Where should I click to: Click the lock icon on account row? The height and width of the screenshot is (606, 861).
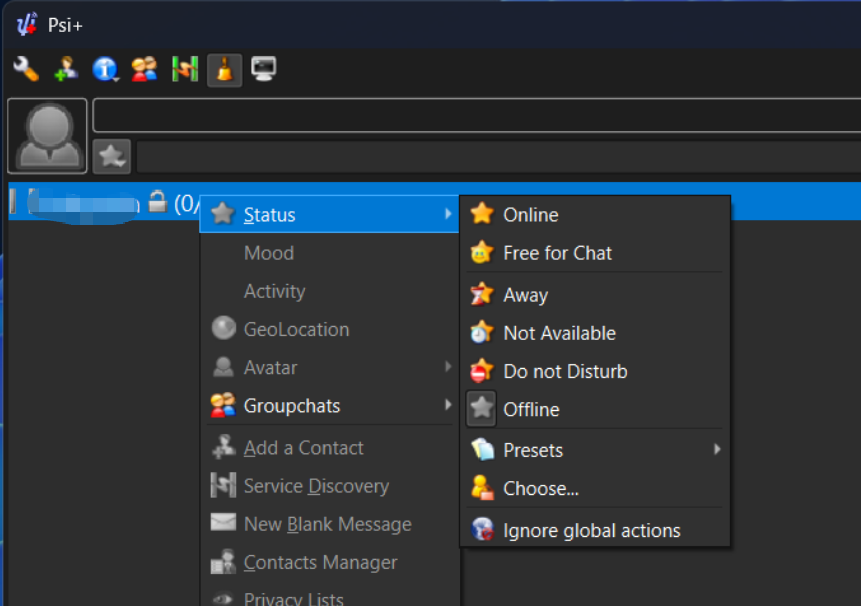157,201
